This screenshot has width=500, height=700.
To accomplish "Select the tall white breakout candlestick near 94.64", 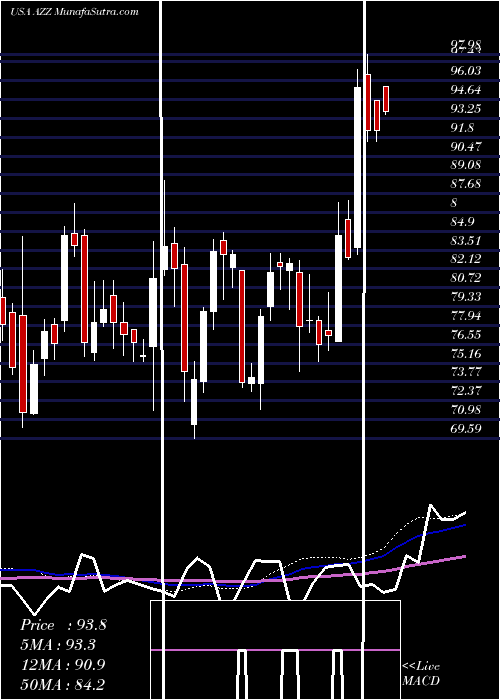I will [x=358, y=167].
